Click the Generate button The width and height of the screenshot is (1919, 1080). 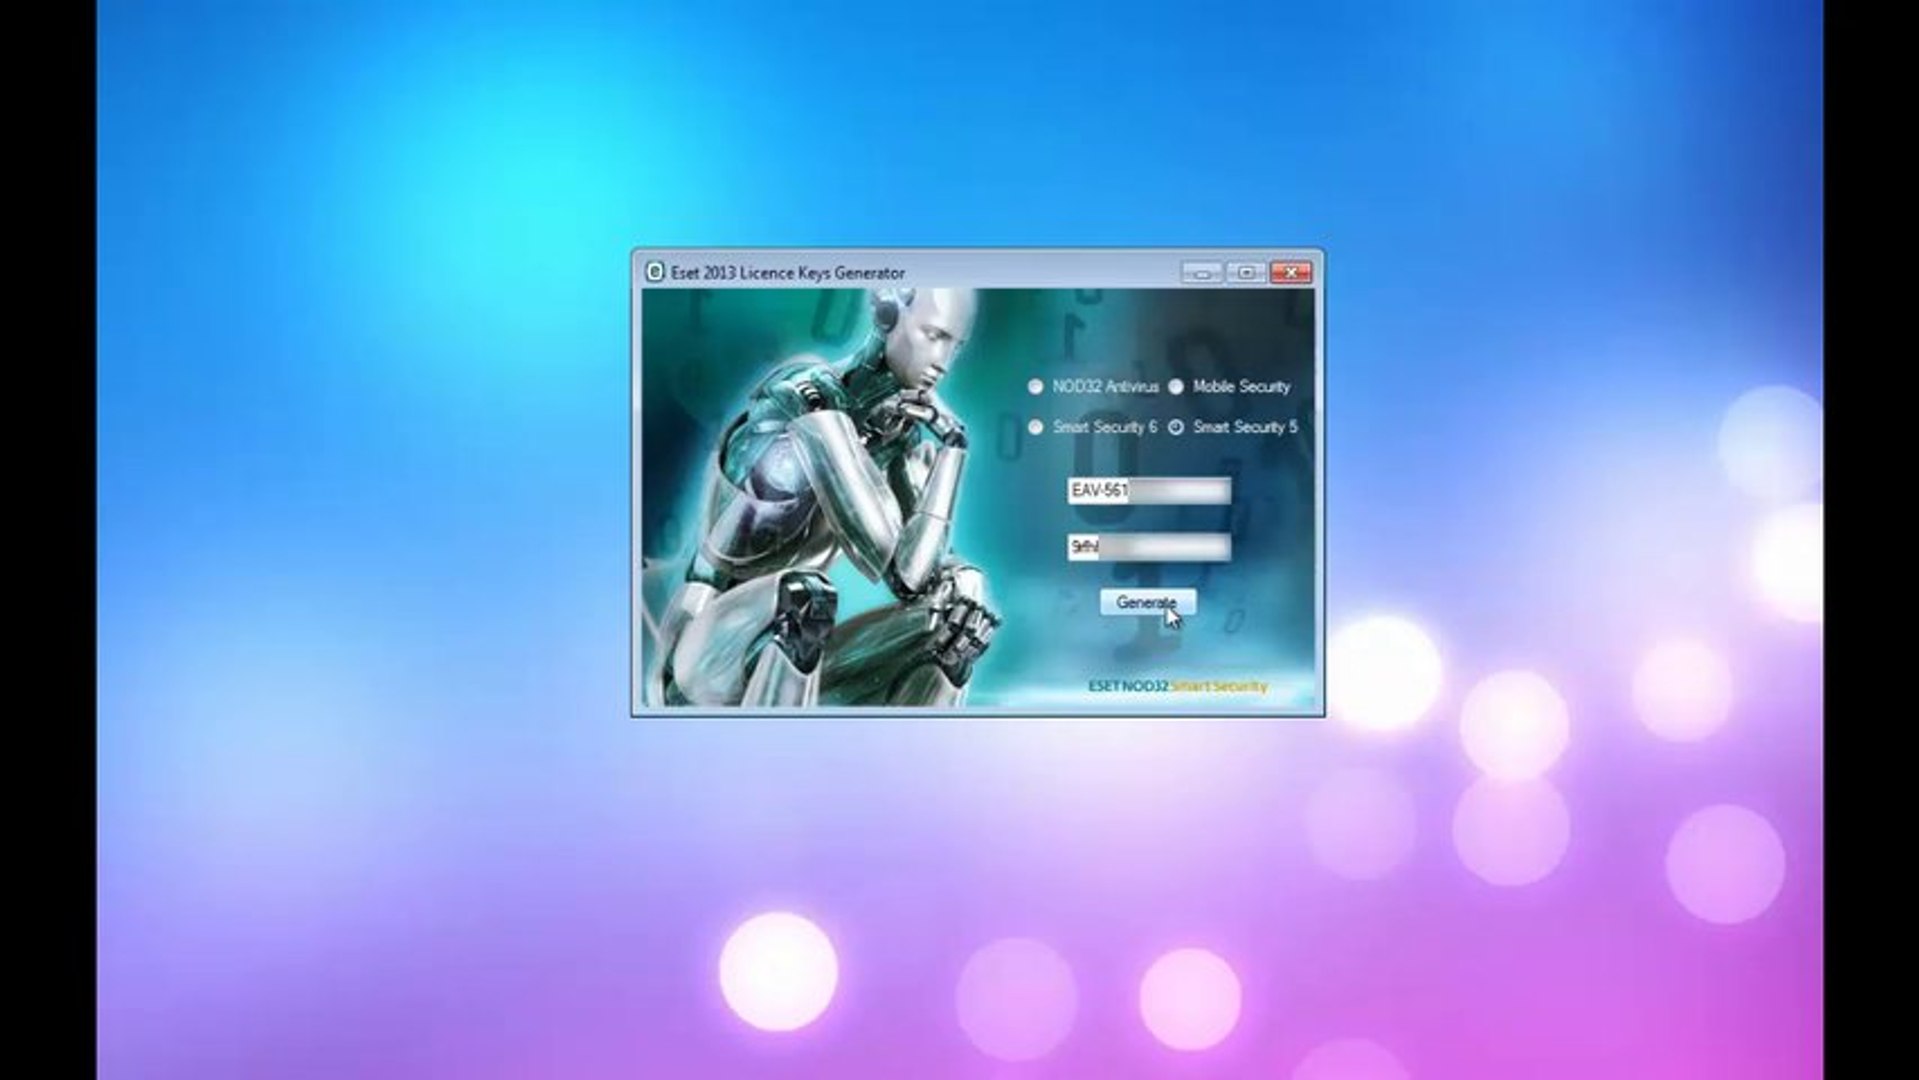(x=1147, y=602)
